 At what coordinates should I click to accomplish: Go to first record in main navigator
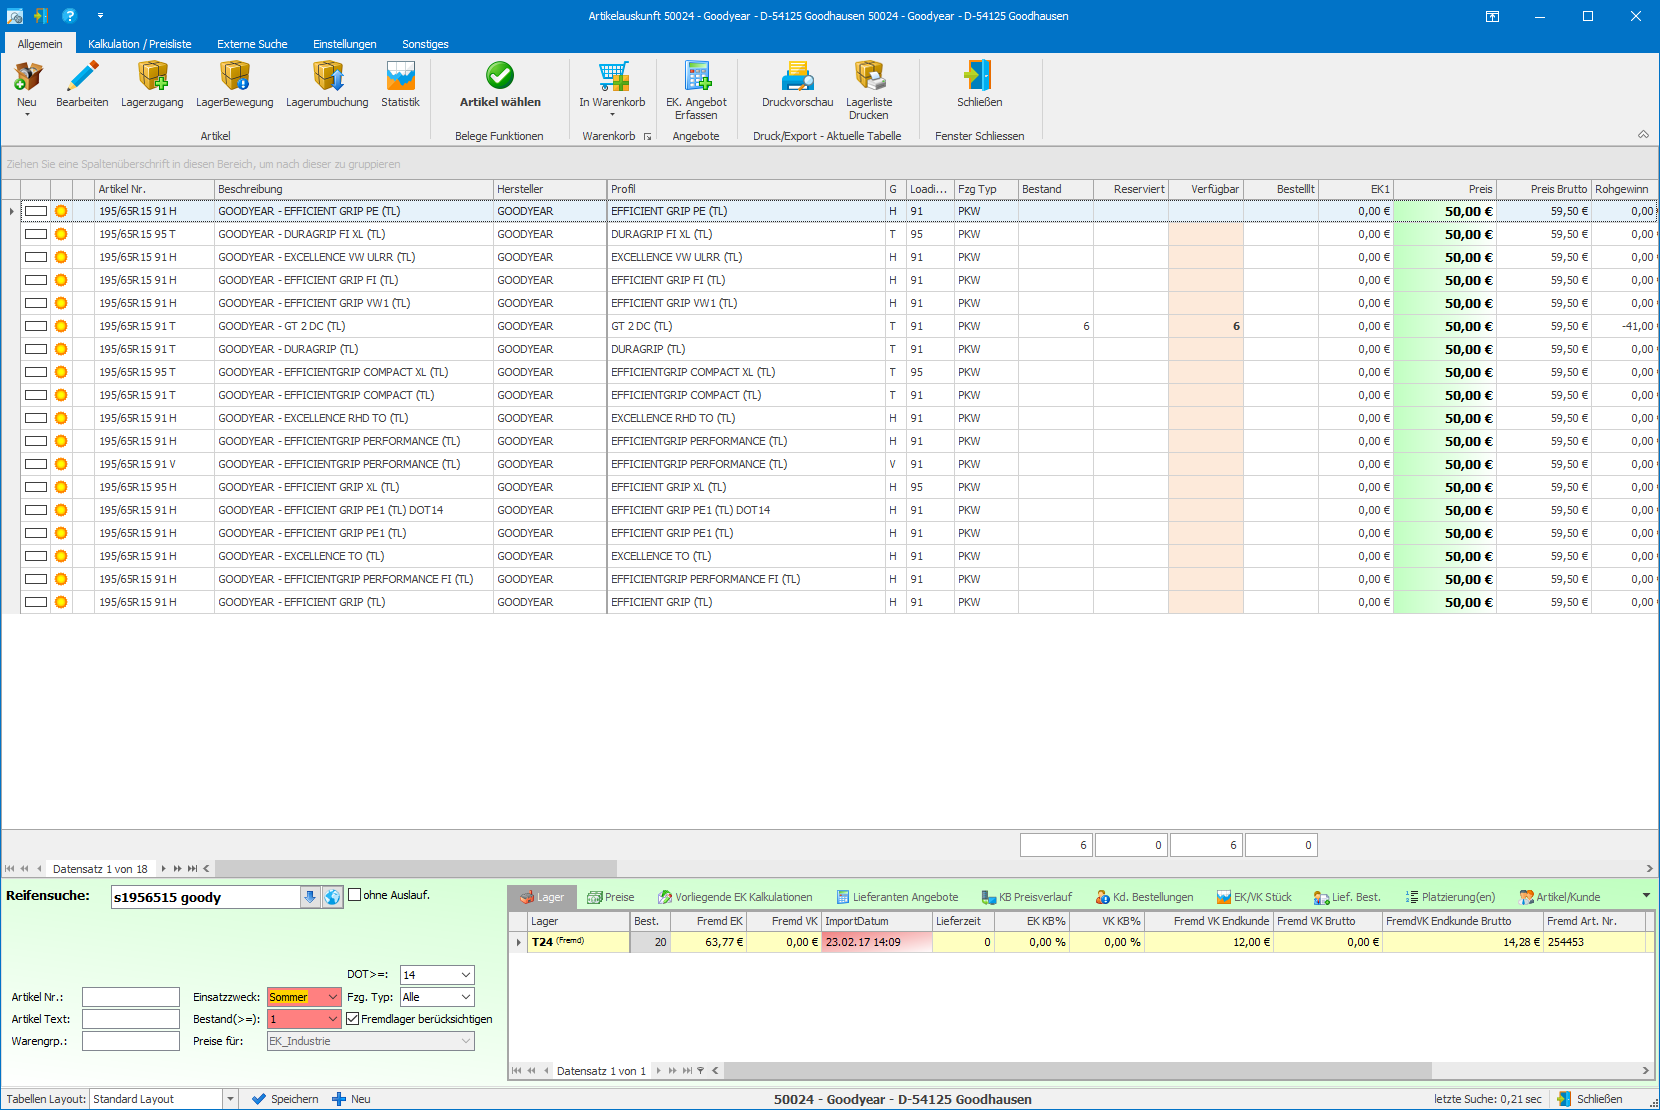point(10,869)
